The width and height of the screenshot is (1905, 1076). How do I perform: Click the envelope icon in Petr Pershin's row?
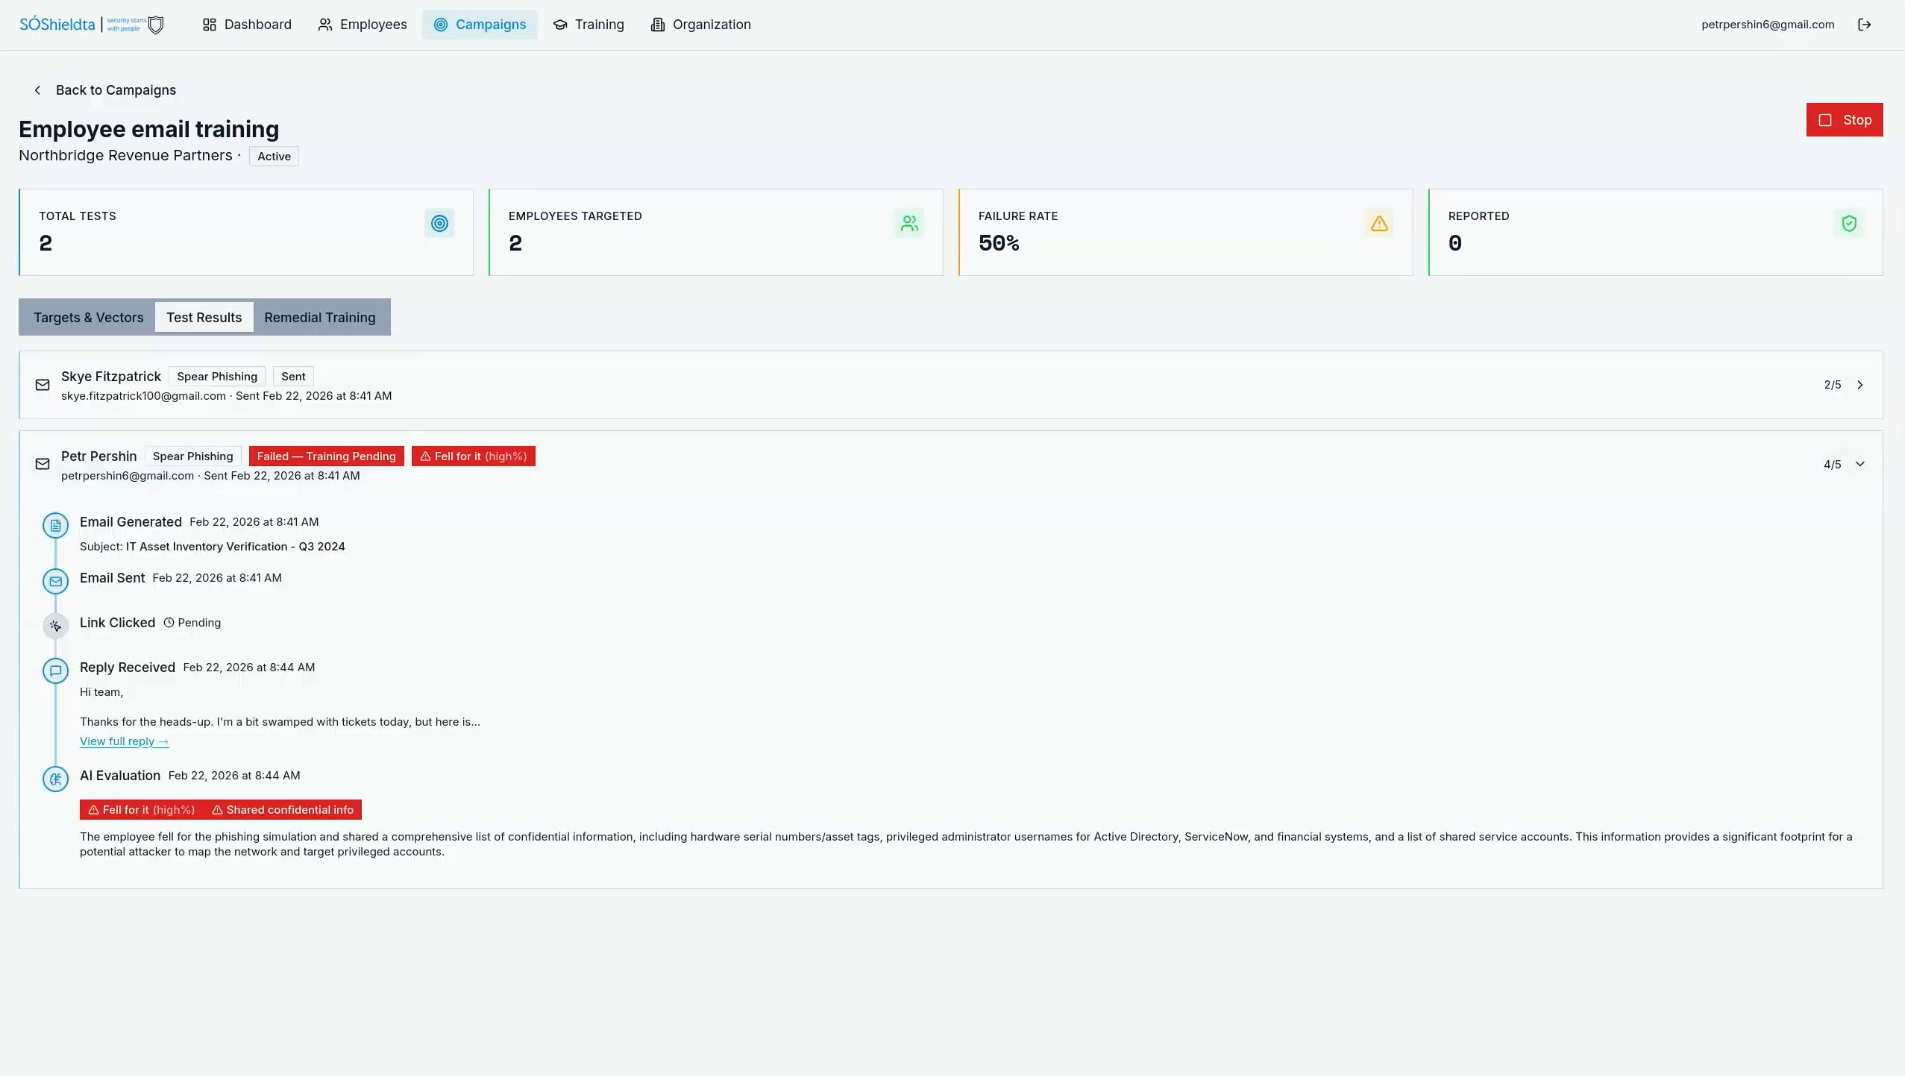(42, 464)
